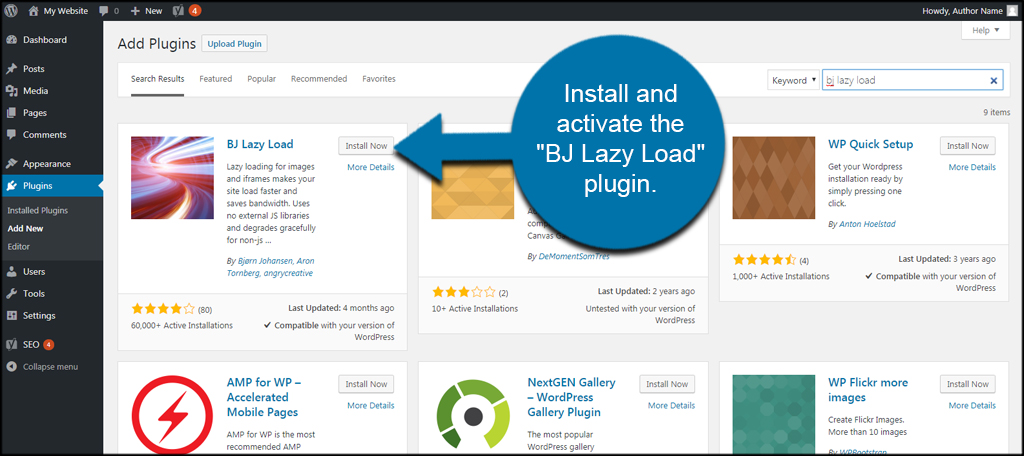View More Details for AMP for WP
The image size is (1024, 456).
point(371,405)
